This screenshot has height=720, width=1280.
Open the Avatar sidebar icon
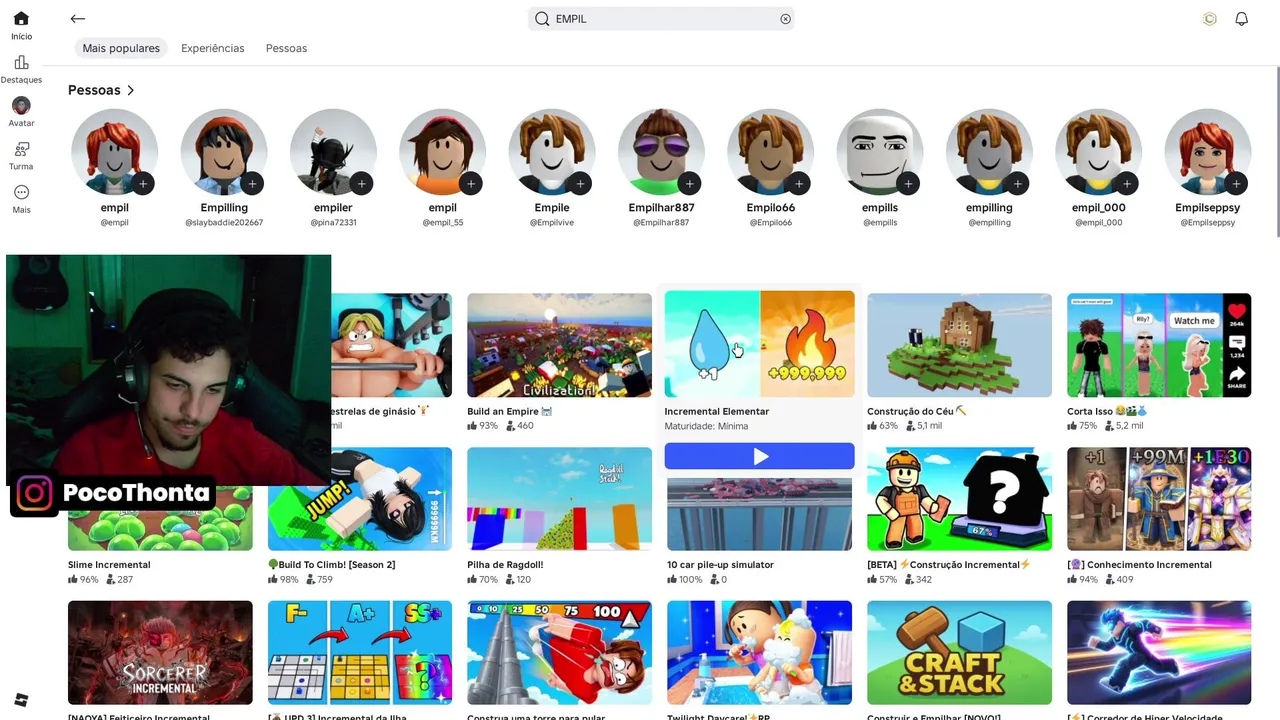click(21, 105)
